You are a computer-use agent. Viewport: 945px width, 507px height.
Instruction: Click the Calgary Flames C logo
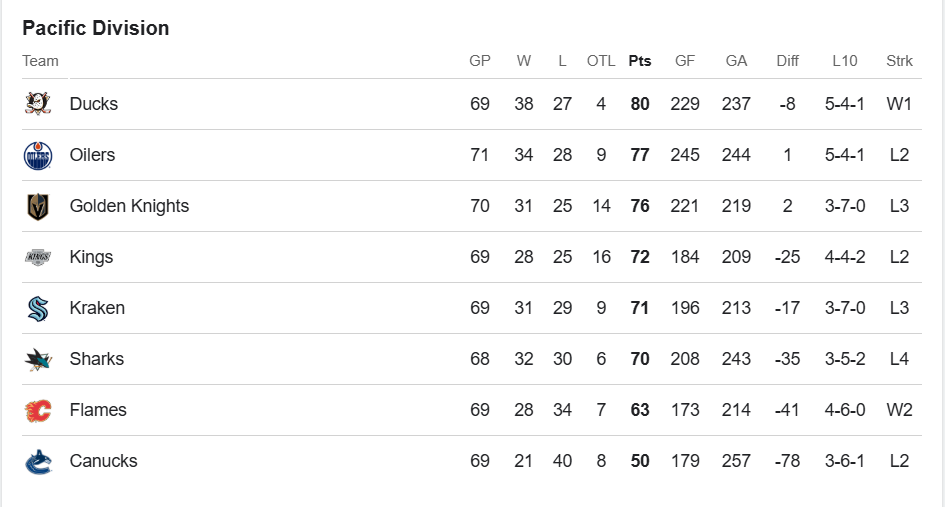38,410
